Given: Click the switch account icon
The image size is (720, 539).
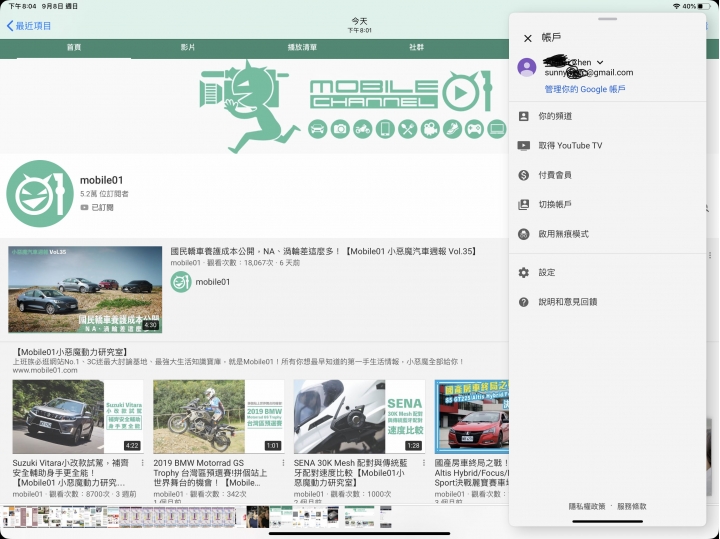Looking at the screenshot, I should point(523,204).
